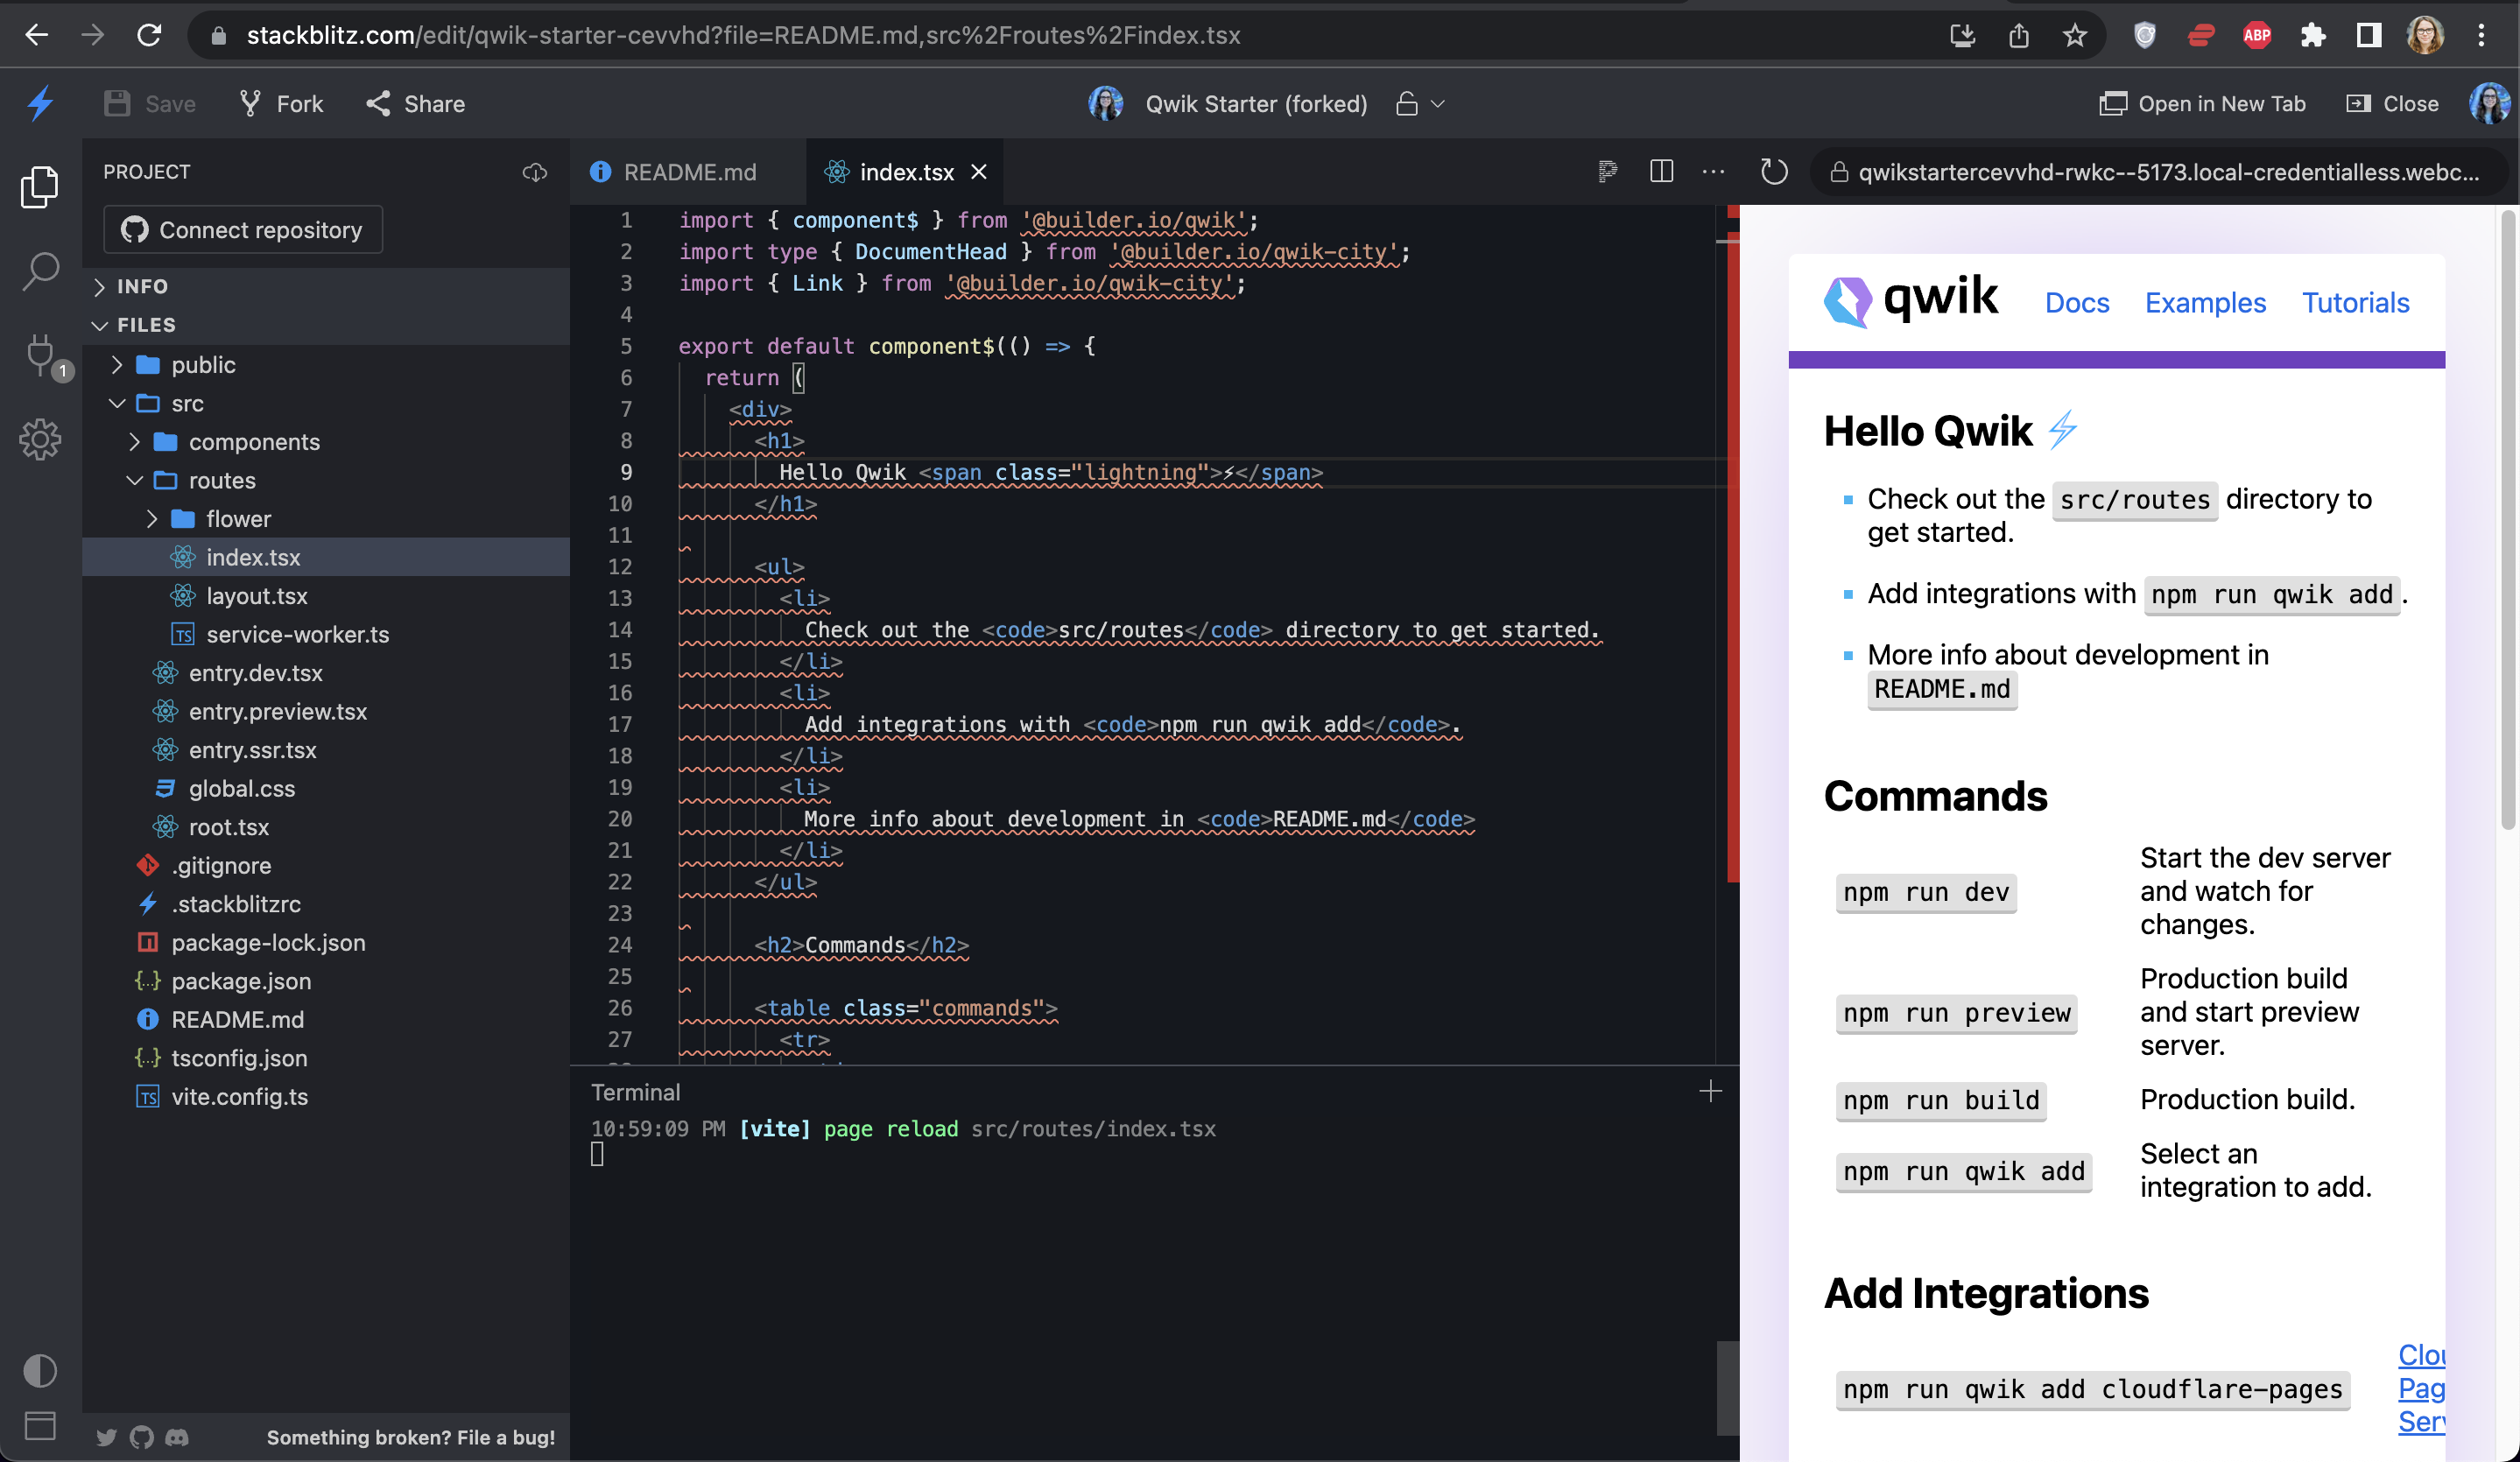Image resolution: width=2520 pixels, height=1462 pixels.
Task: Open StackBlitz Discord from the footer
Action: pos(178,1438)
